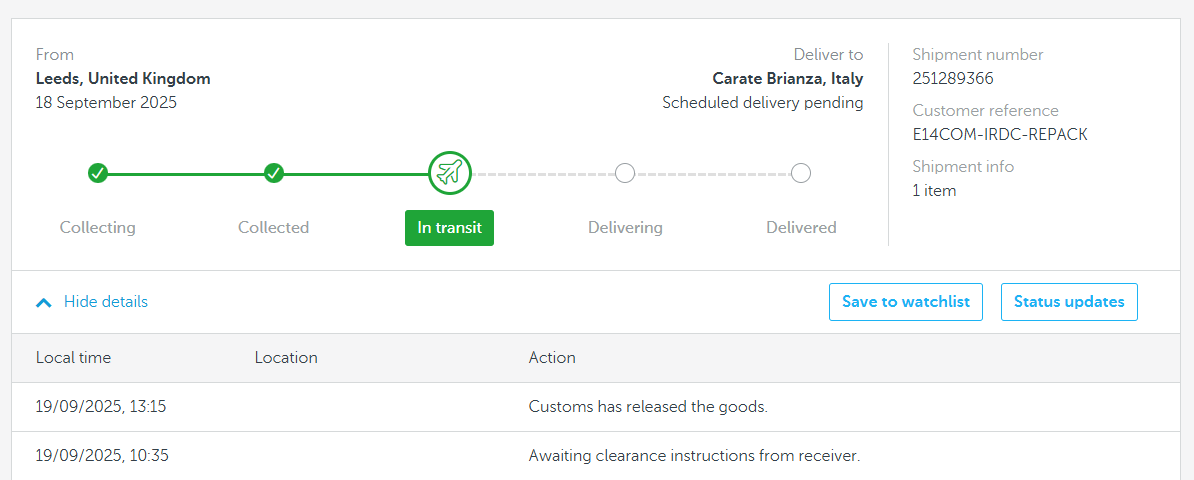Click the airplane In transit icon
Screen dimensions: 1194x480
[x=450, y=173]
